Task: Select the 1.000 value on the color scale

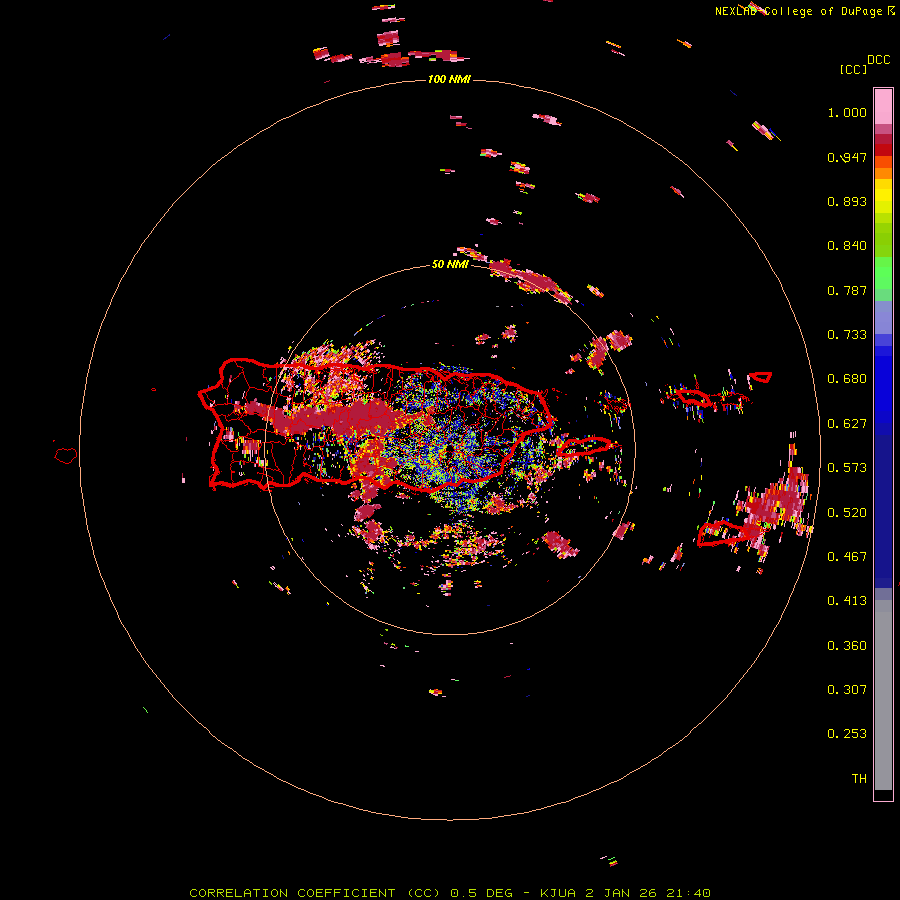Action: [x=847, y=112]
